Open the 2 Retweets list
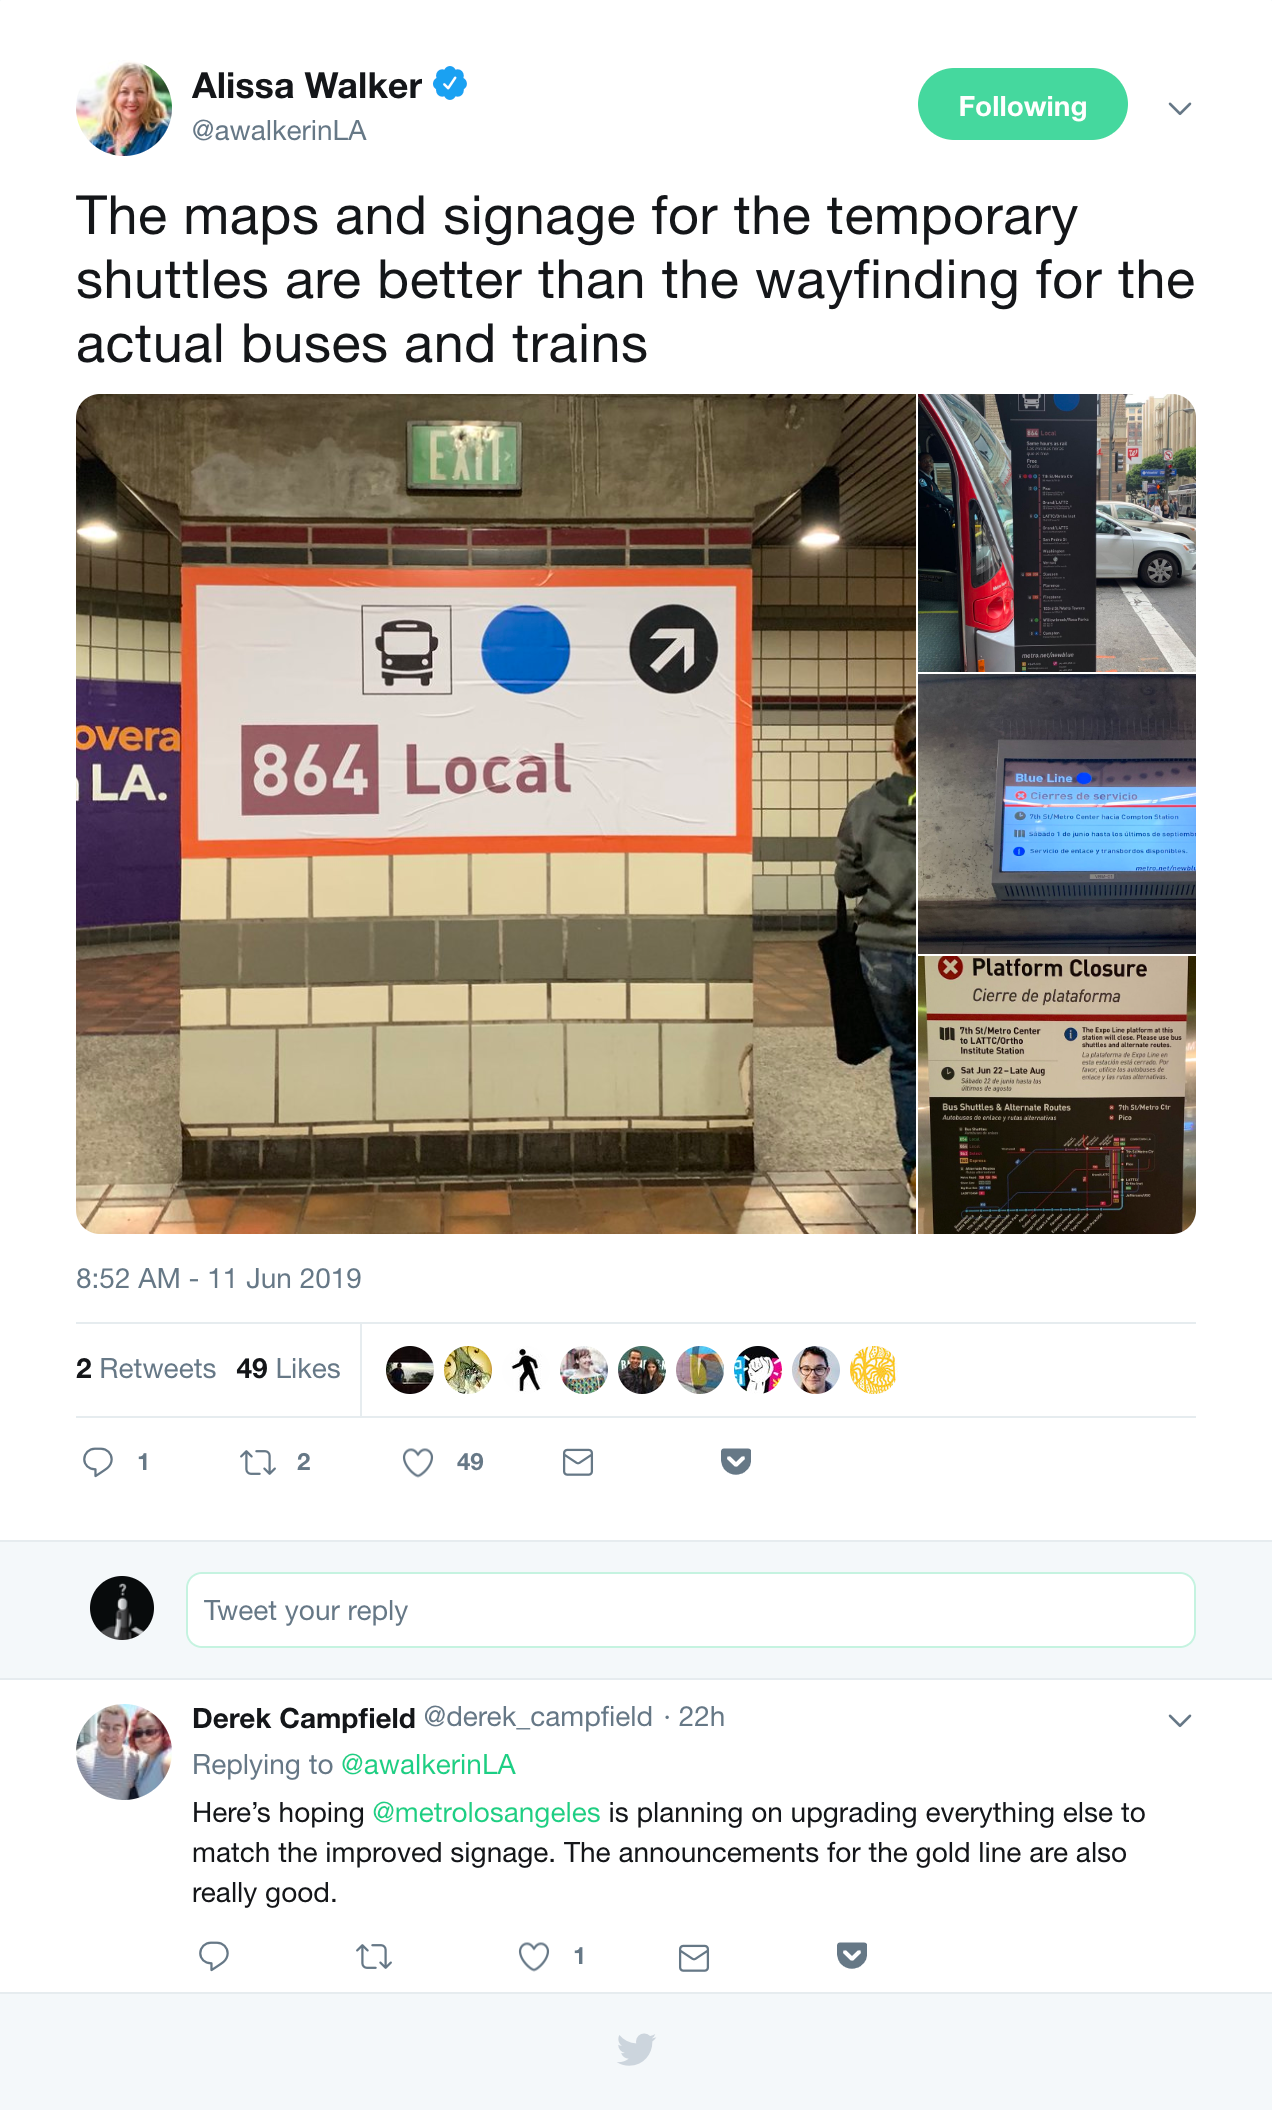The height and width of the screenshot is (2110, 1272). [x=146, y=1368]
